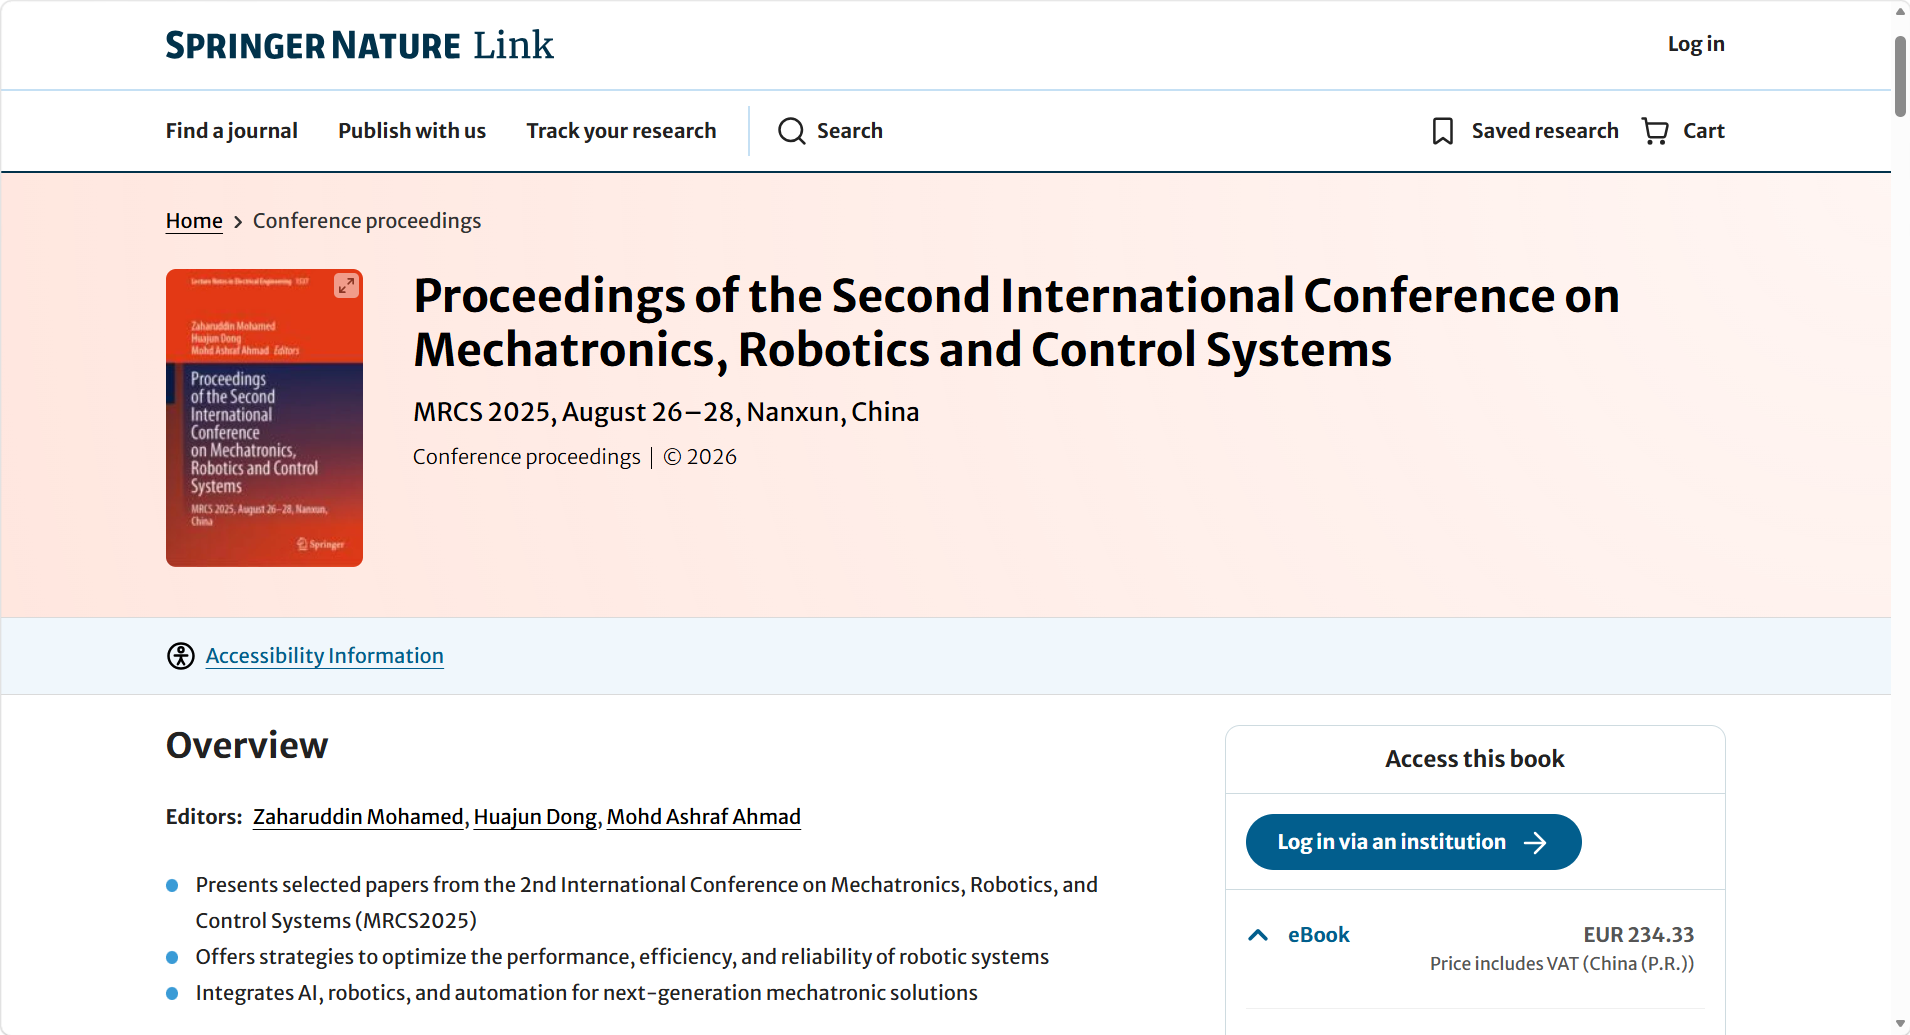
Task: View editor Huajun Dong's profile
Action: (535, 817)
